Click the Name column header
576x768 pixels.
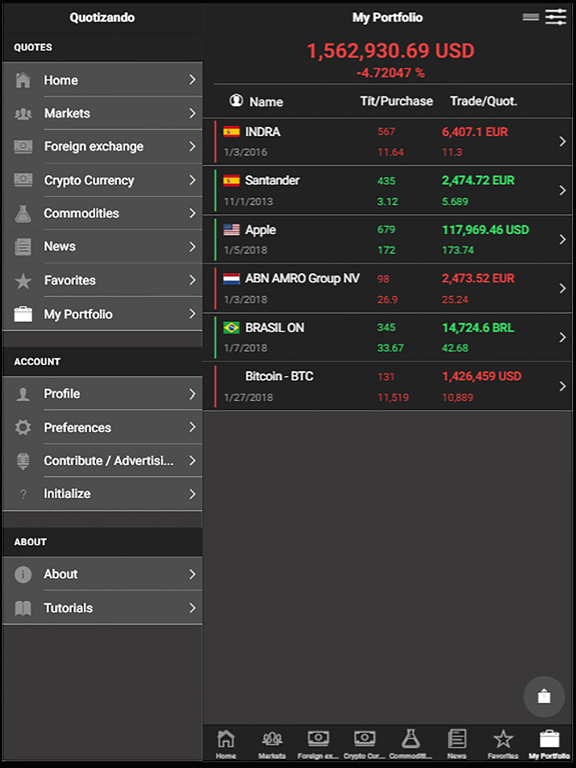coord(266,102)
